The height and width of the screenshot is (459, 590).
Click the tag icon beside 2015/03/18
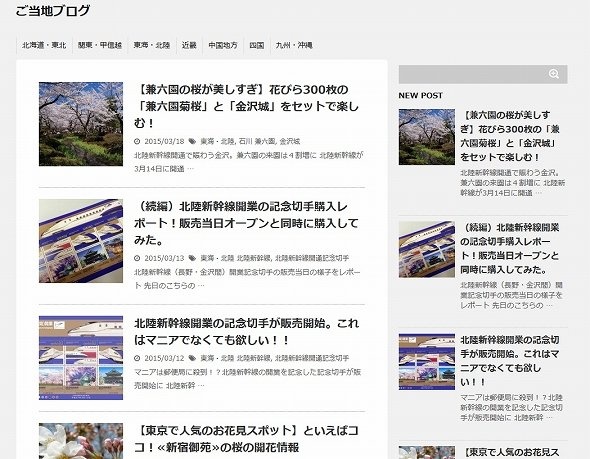[192, 141]
